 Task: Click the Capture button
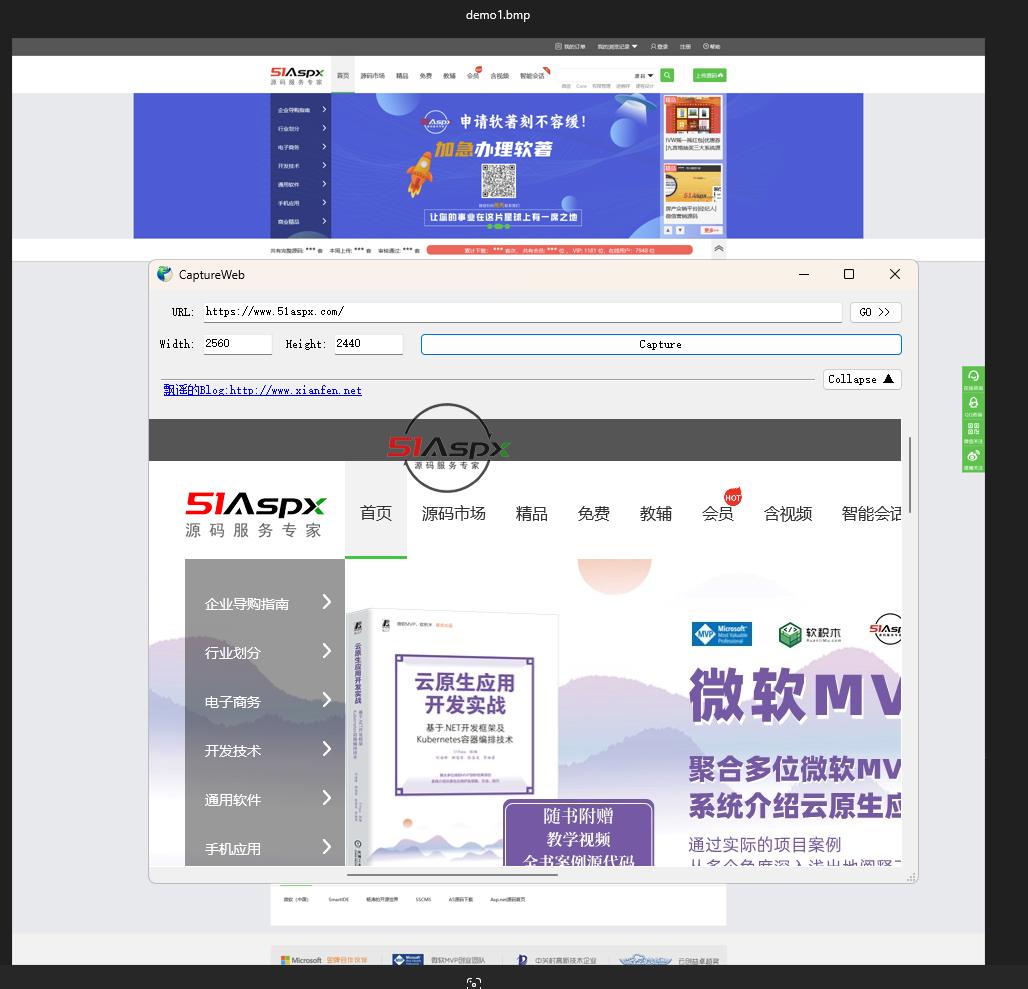coord(661,344)
